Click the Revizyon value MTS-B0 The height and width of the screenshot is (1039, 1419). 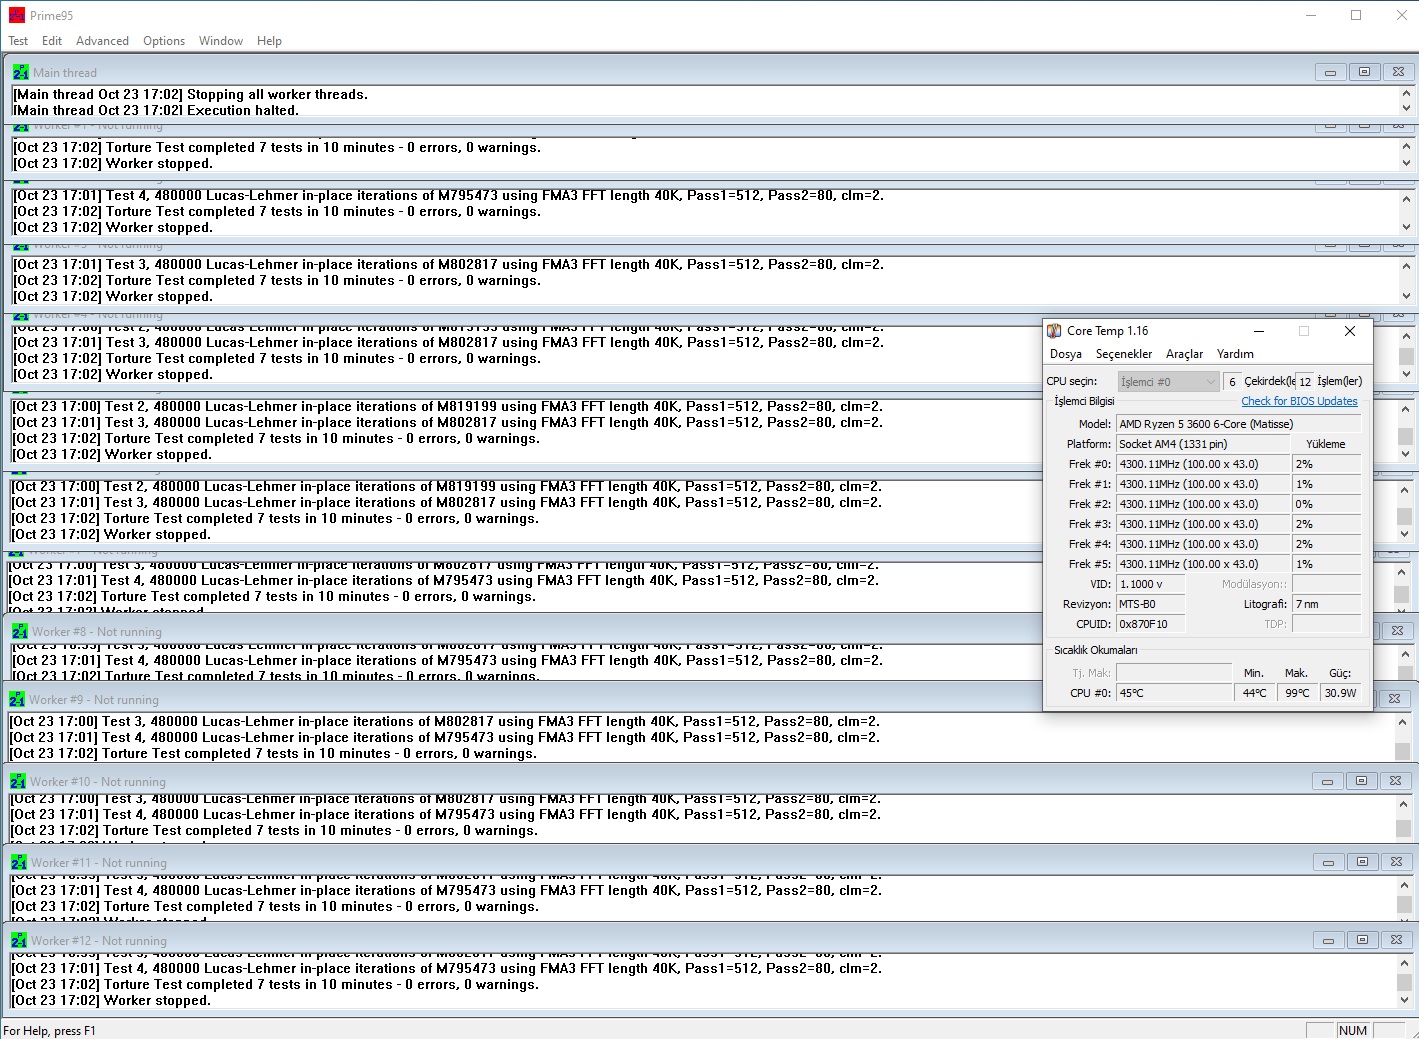pos(1150,604)
